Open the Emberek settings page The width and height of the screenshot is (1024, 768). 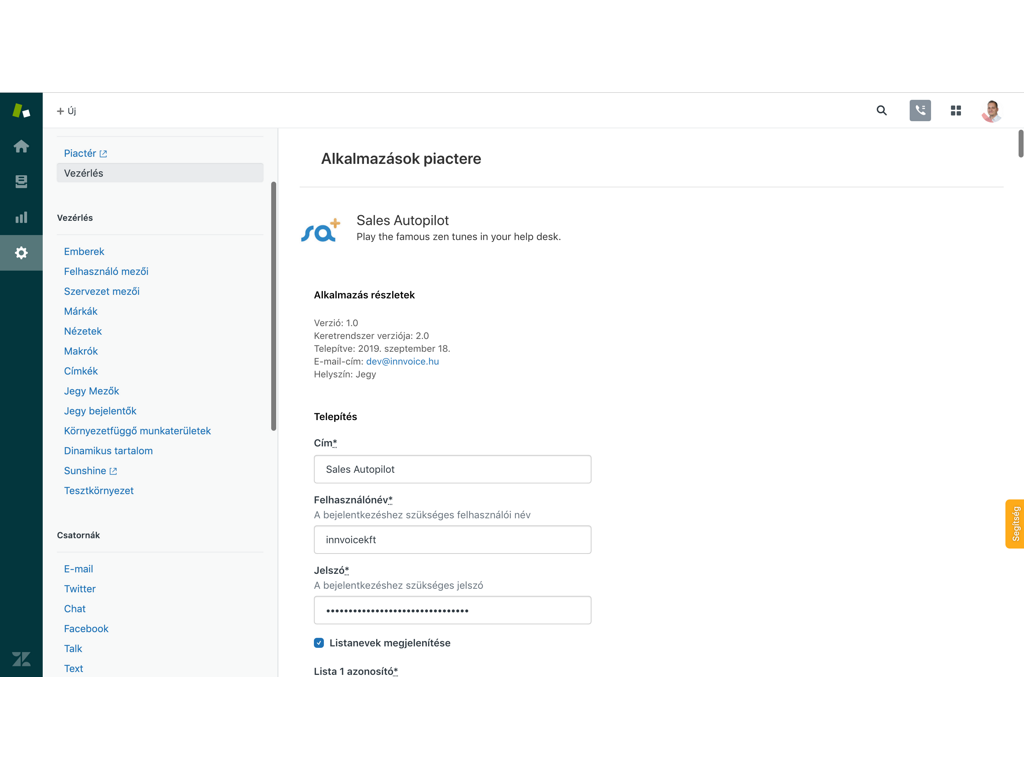point(84,251)
